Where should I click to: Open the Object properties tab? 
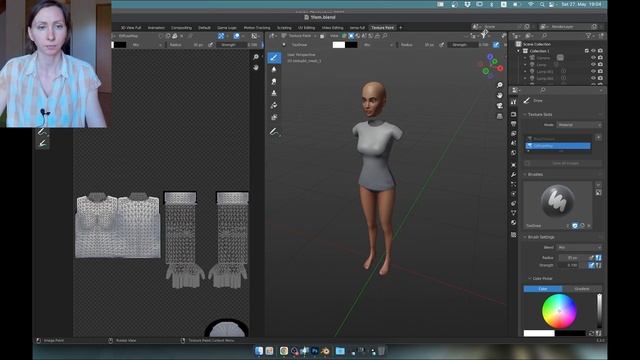coord(513,165)
